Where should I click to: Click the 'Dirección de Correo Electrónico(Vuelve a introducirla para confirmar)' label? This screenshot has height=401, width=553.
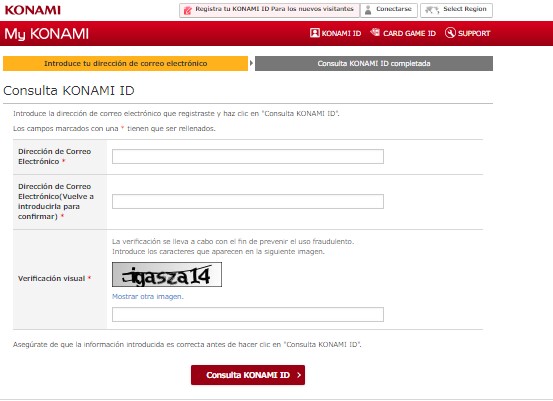[56, 201]
